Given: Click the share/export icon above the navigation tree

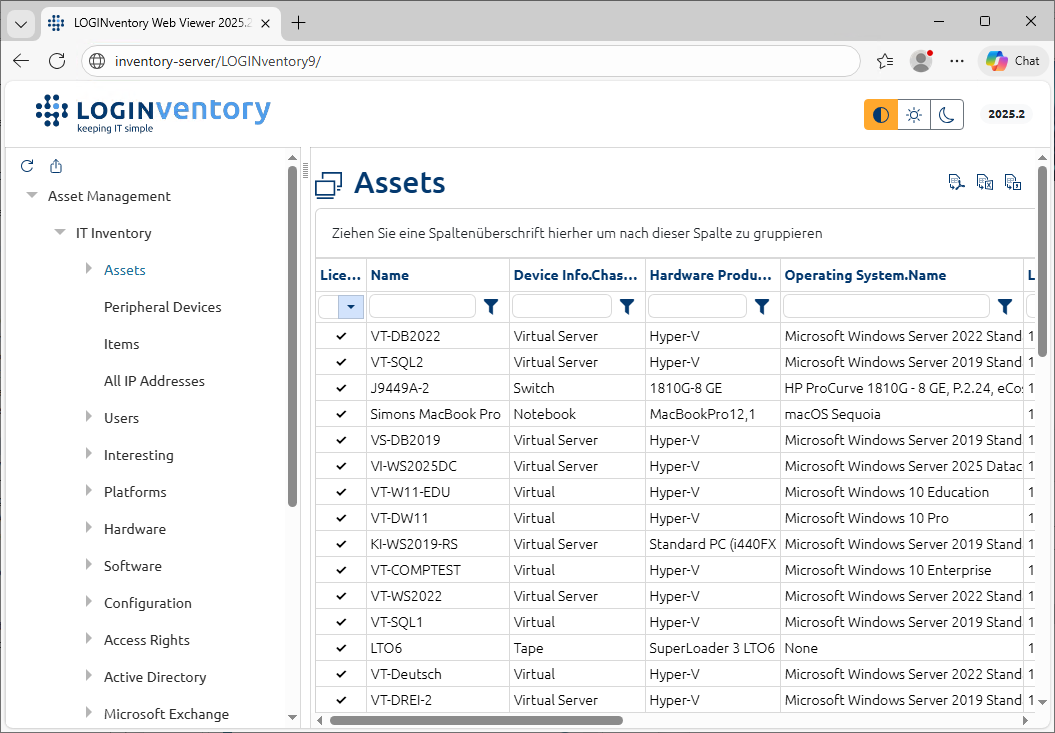Looking at the screenshot, I should (56, 166).
